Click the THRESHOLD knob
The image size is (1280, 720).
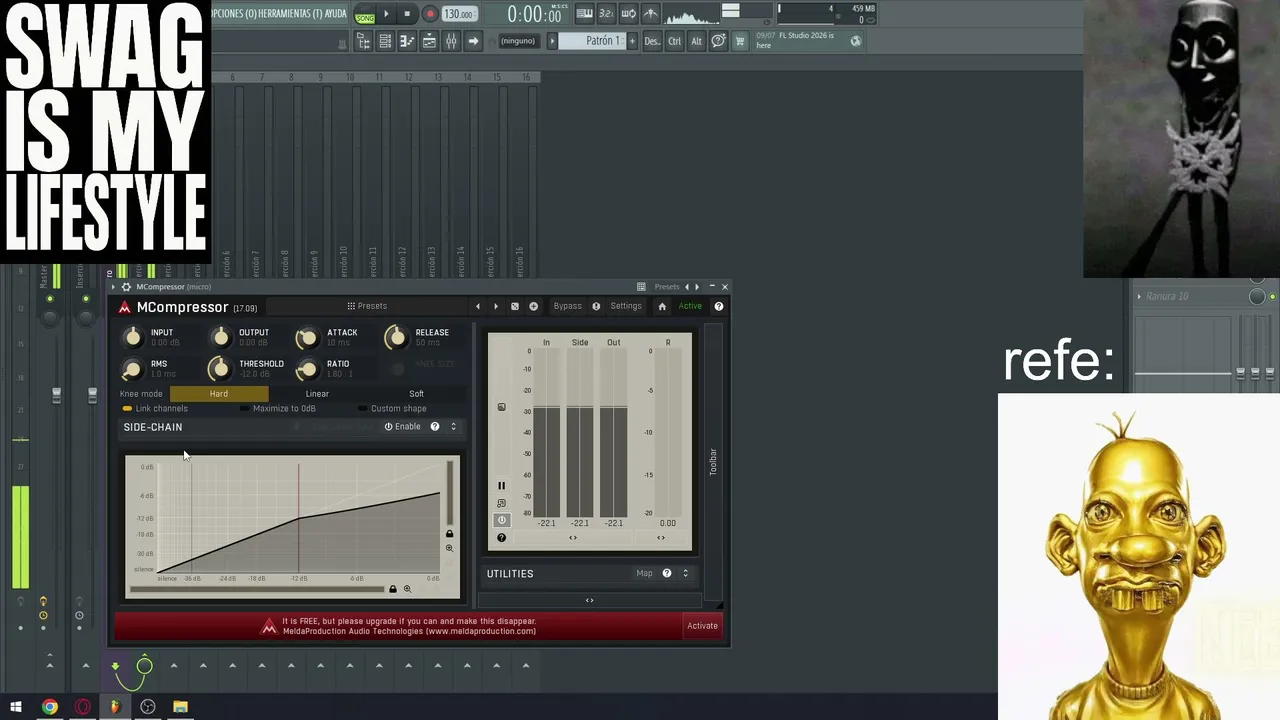point(219,369)
